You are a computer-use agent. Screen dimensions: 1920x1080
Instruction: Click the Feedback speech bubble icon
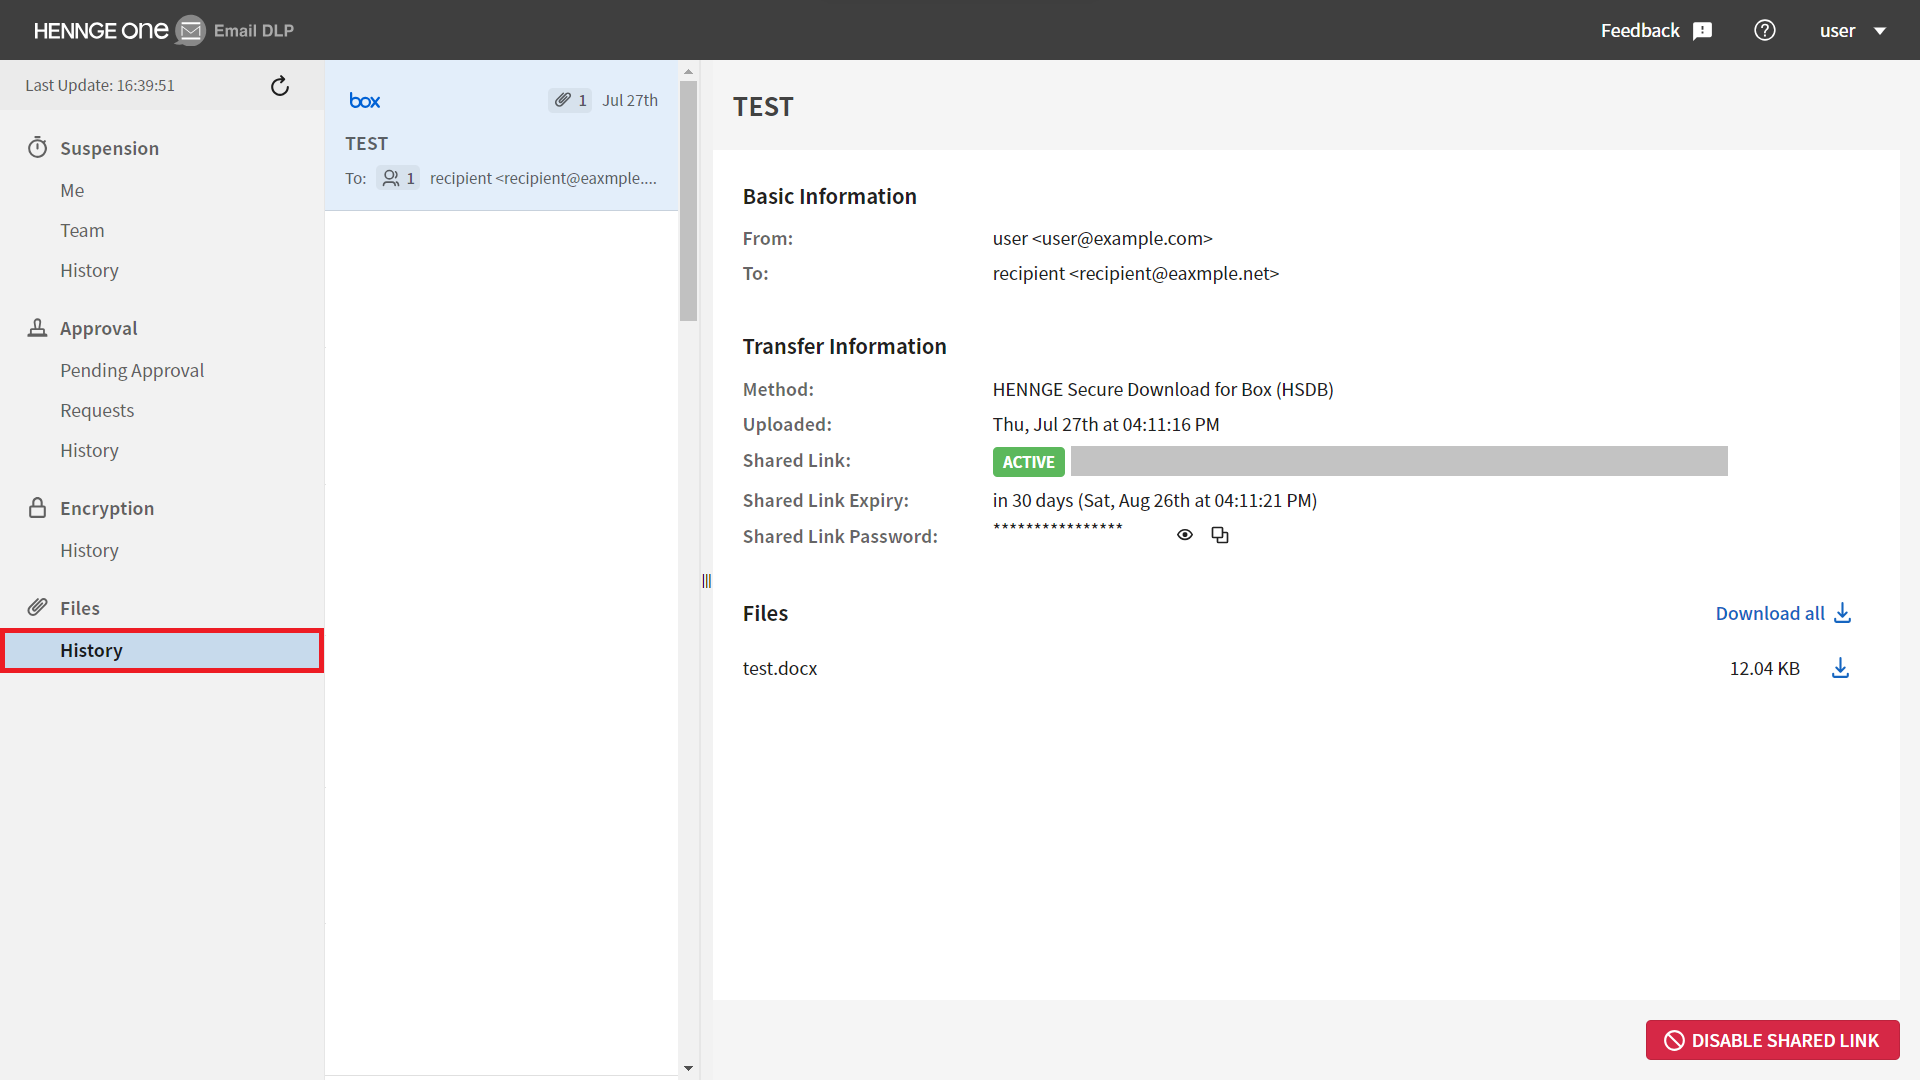click(1702, 31)
